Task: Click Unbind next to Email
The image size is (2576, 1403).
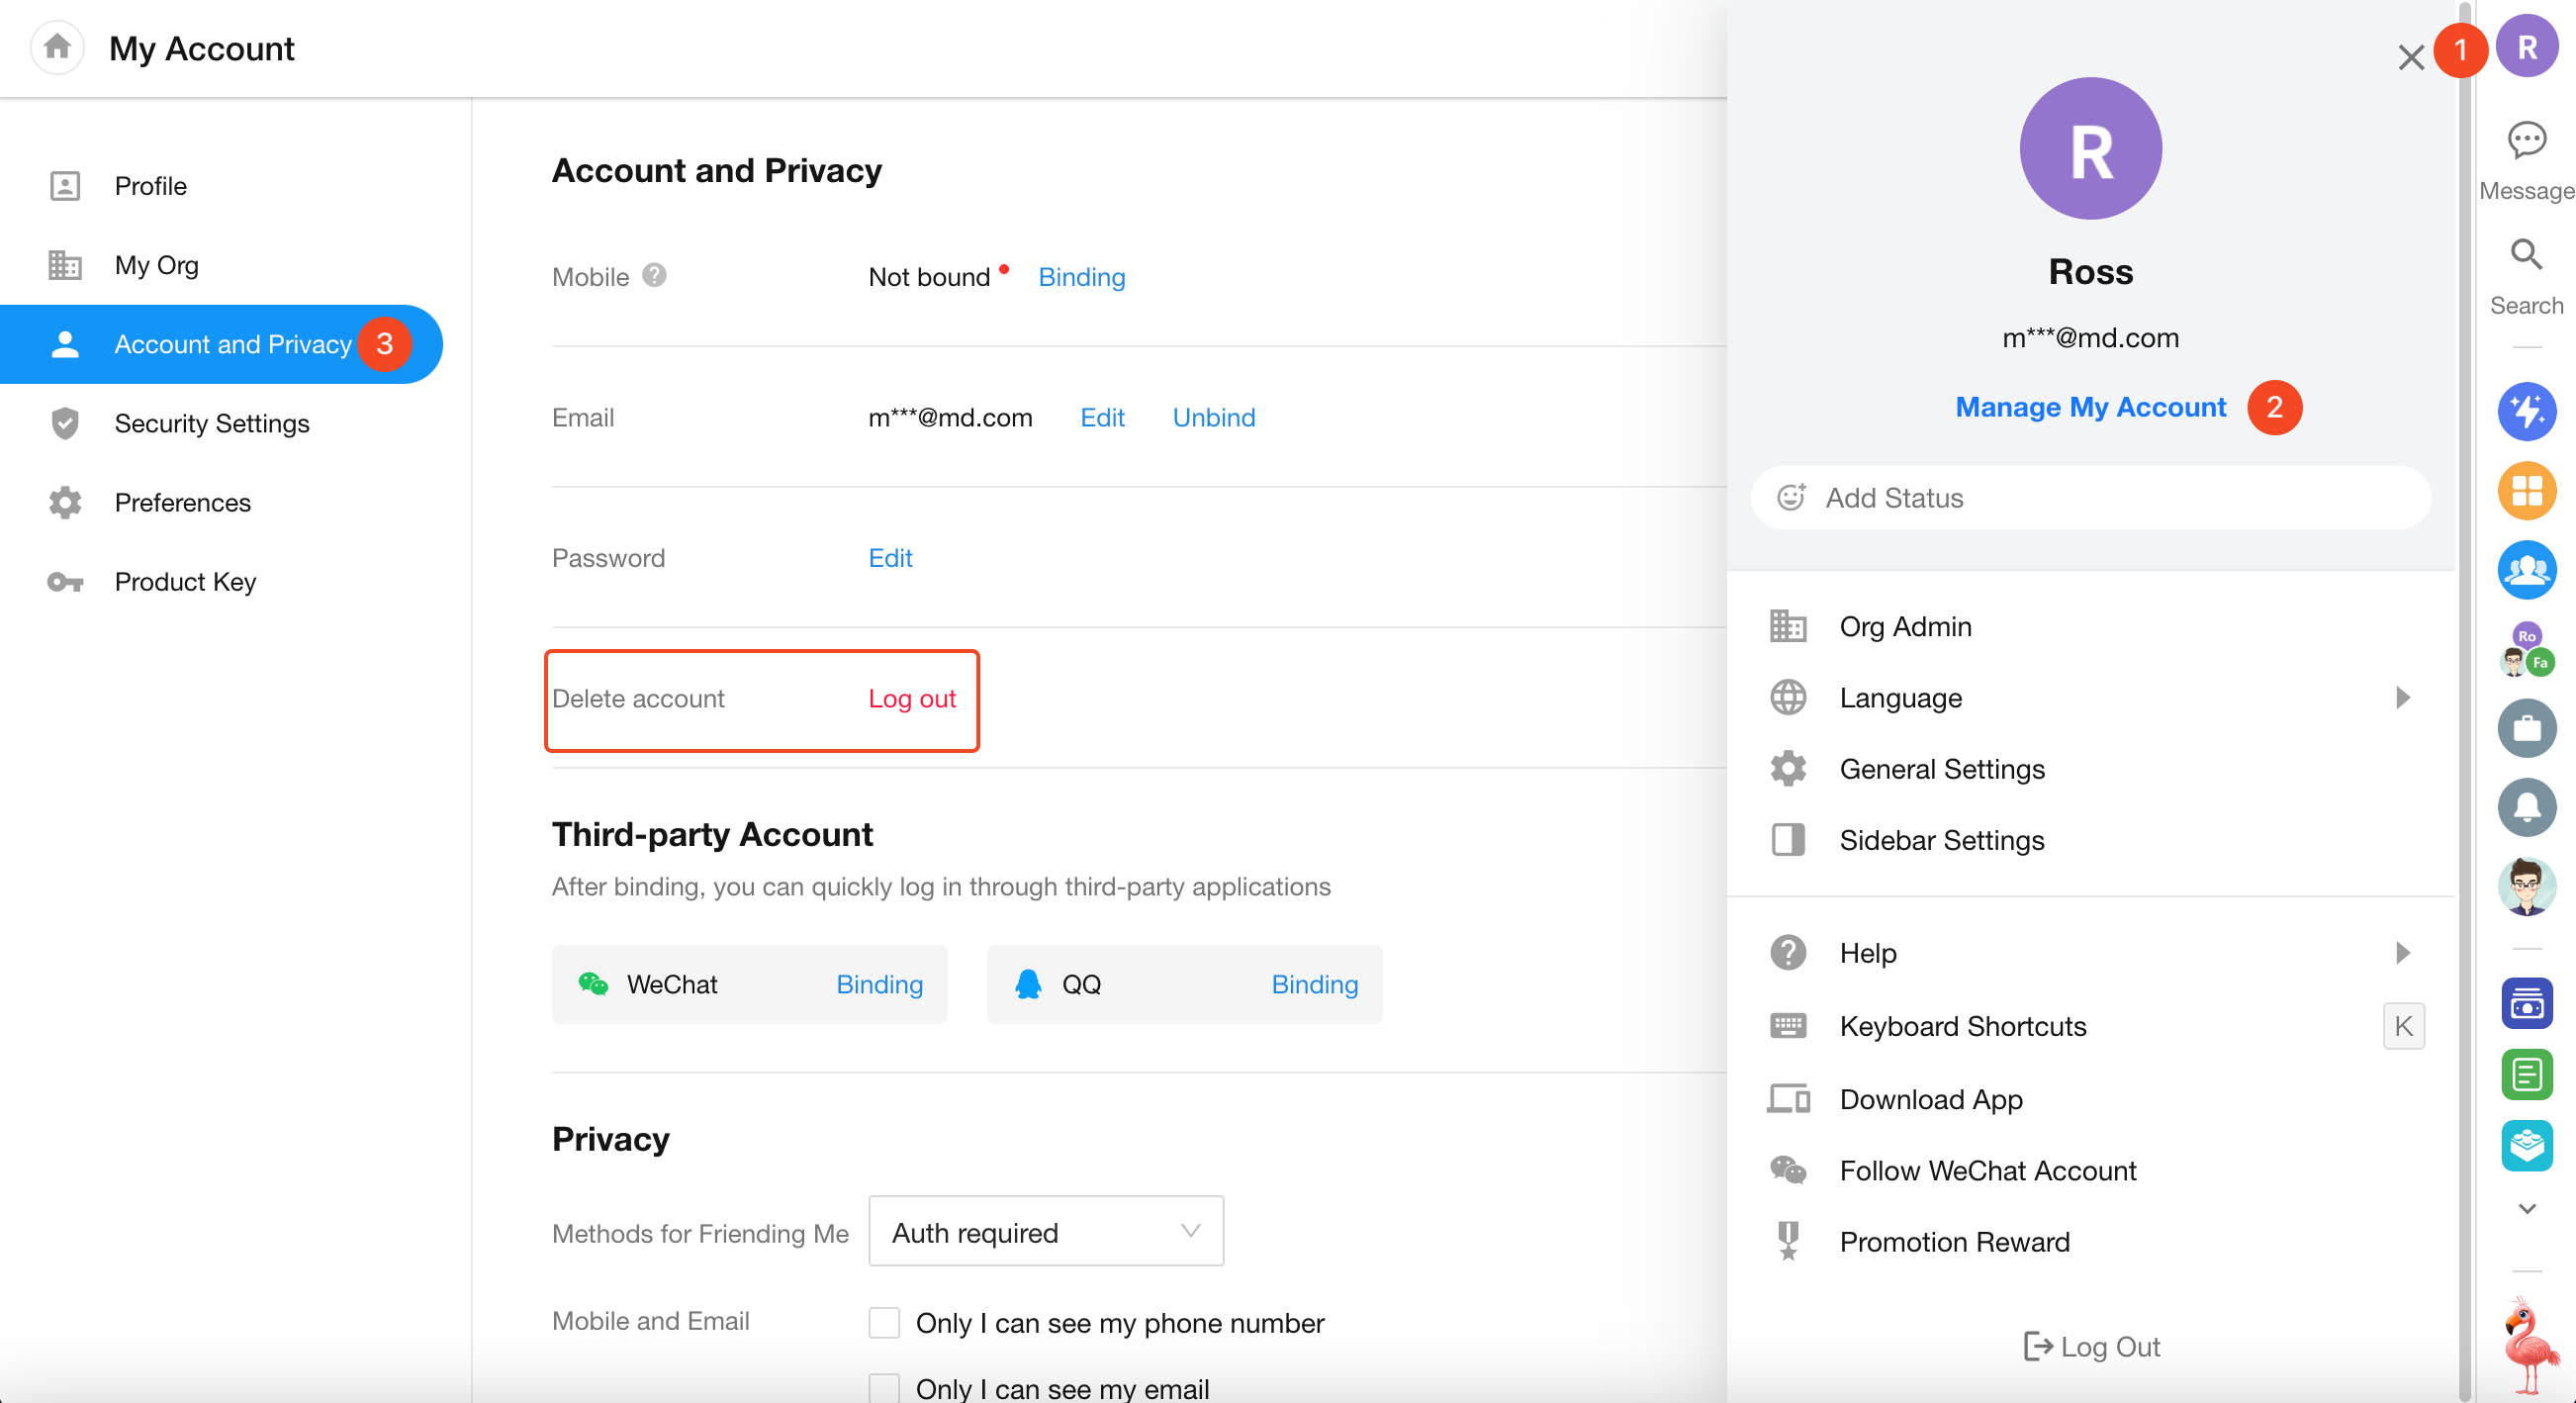Action: pos(1213,417)
